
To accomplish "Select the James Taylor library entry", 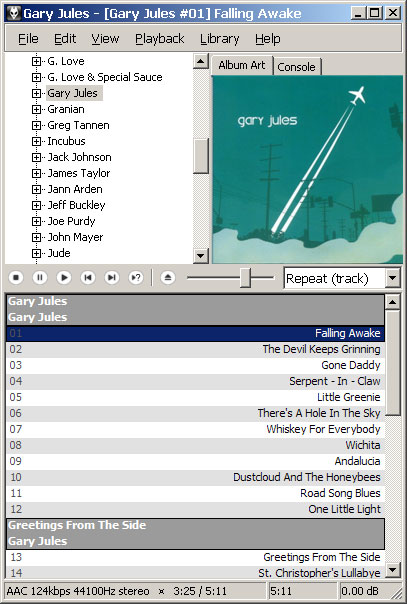I will click(x=79, y=173).
